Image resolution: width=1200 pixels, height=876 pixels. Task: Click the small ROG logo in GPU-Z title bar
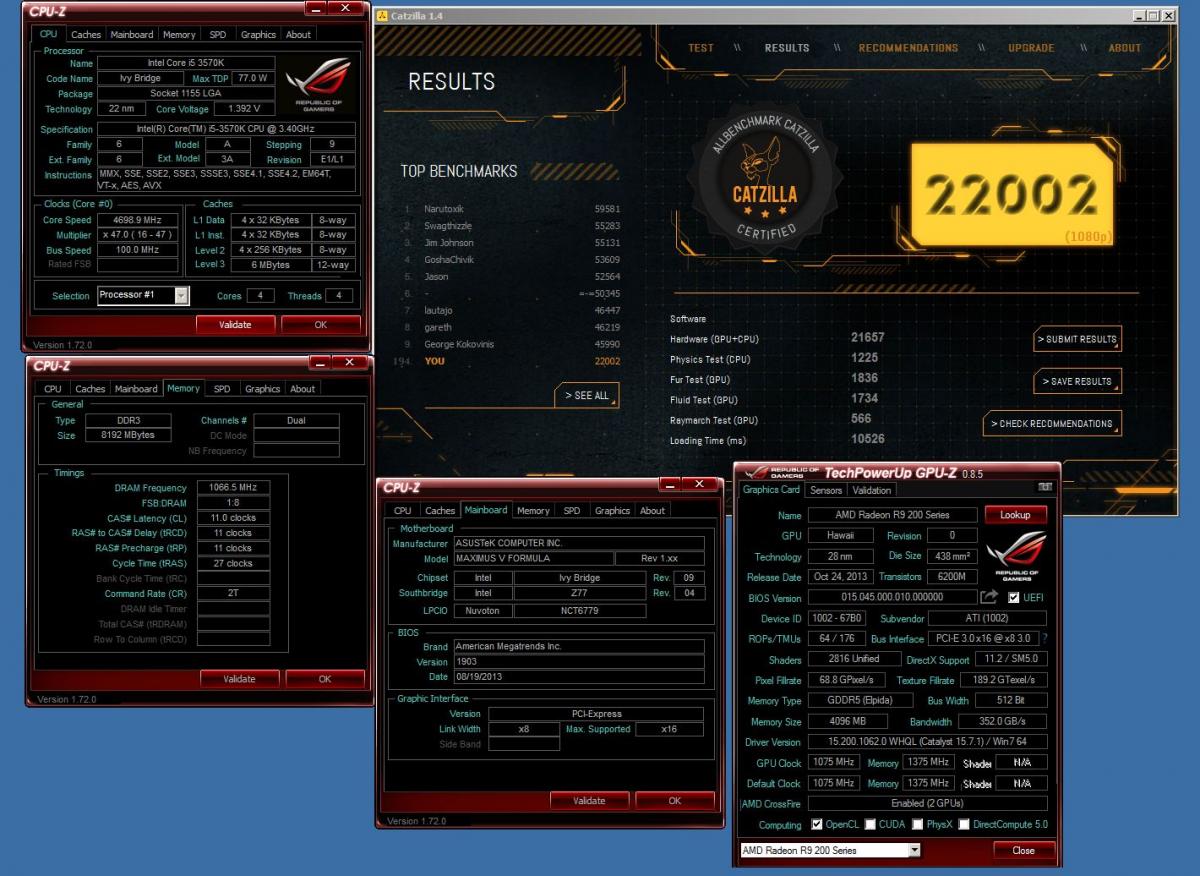tap(780, 472)
